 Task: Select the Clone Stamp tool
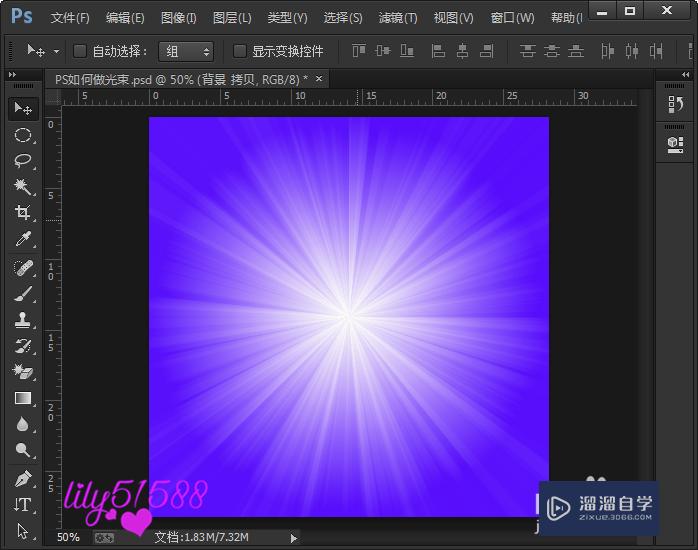pos(23,320)
